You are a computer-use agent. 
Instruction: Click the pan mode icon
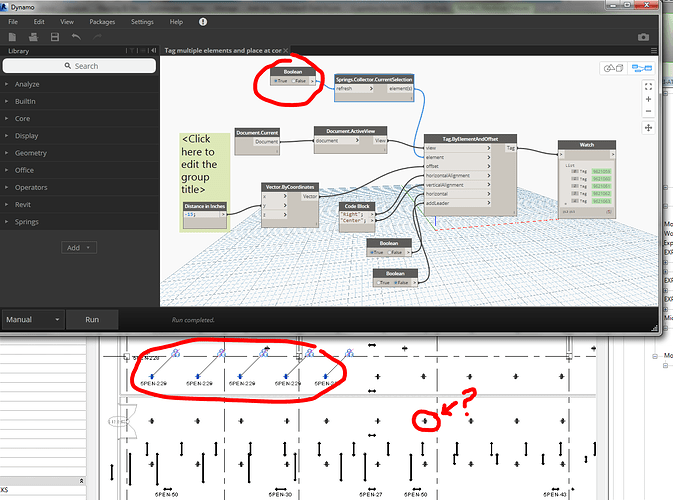648,127
